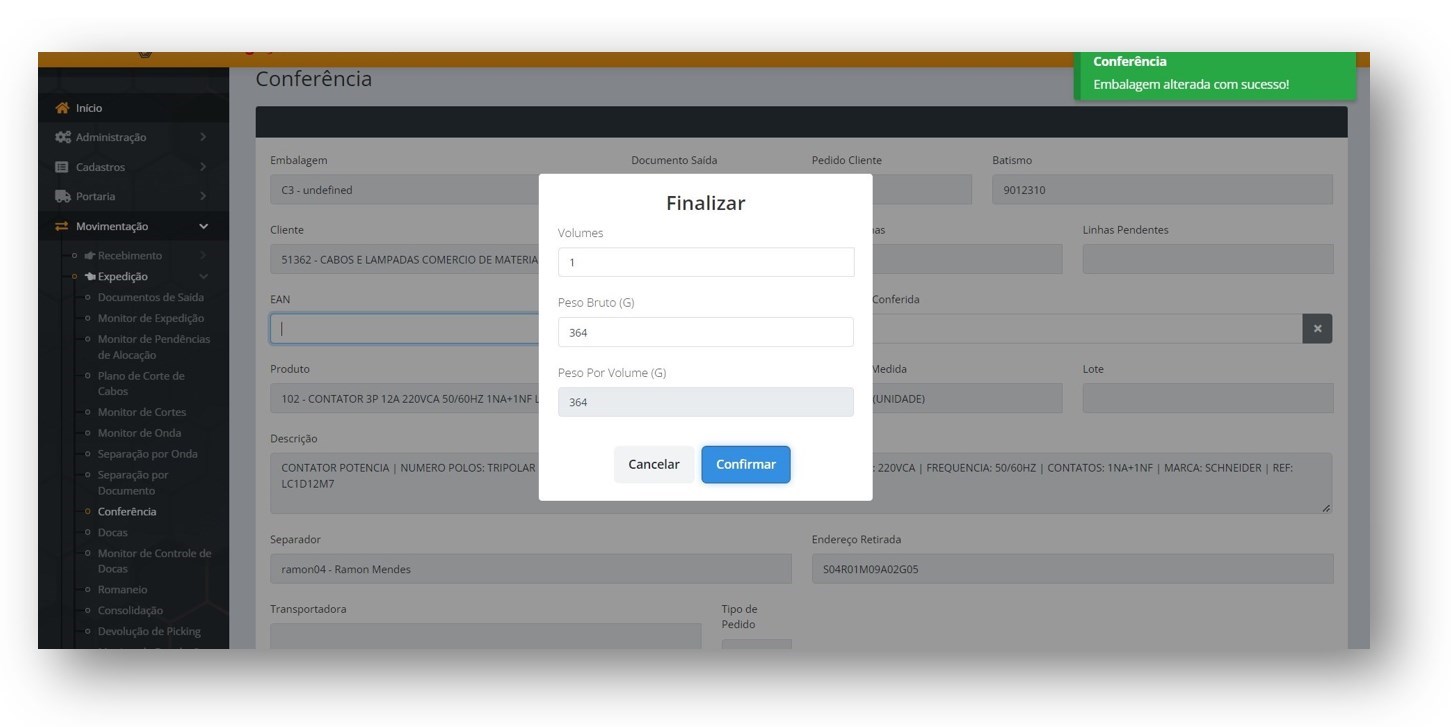This screenshot has height=727, width=1451.
Task: Click the Portaria truck icon
Action: pos(63,197)
